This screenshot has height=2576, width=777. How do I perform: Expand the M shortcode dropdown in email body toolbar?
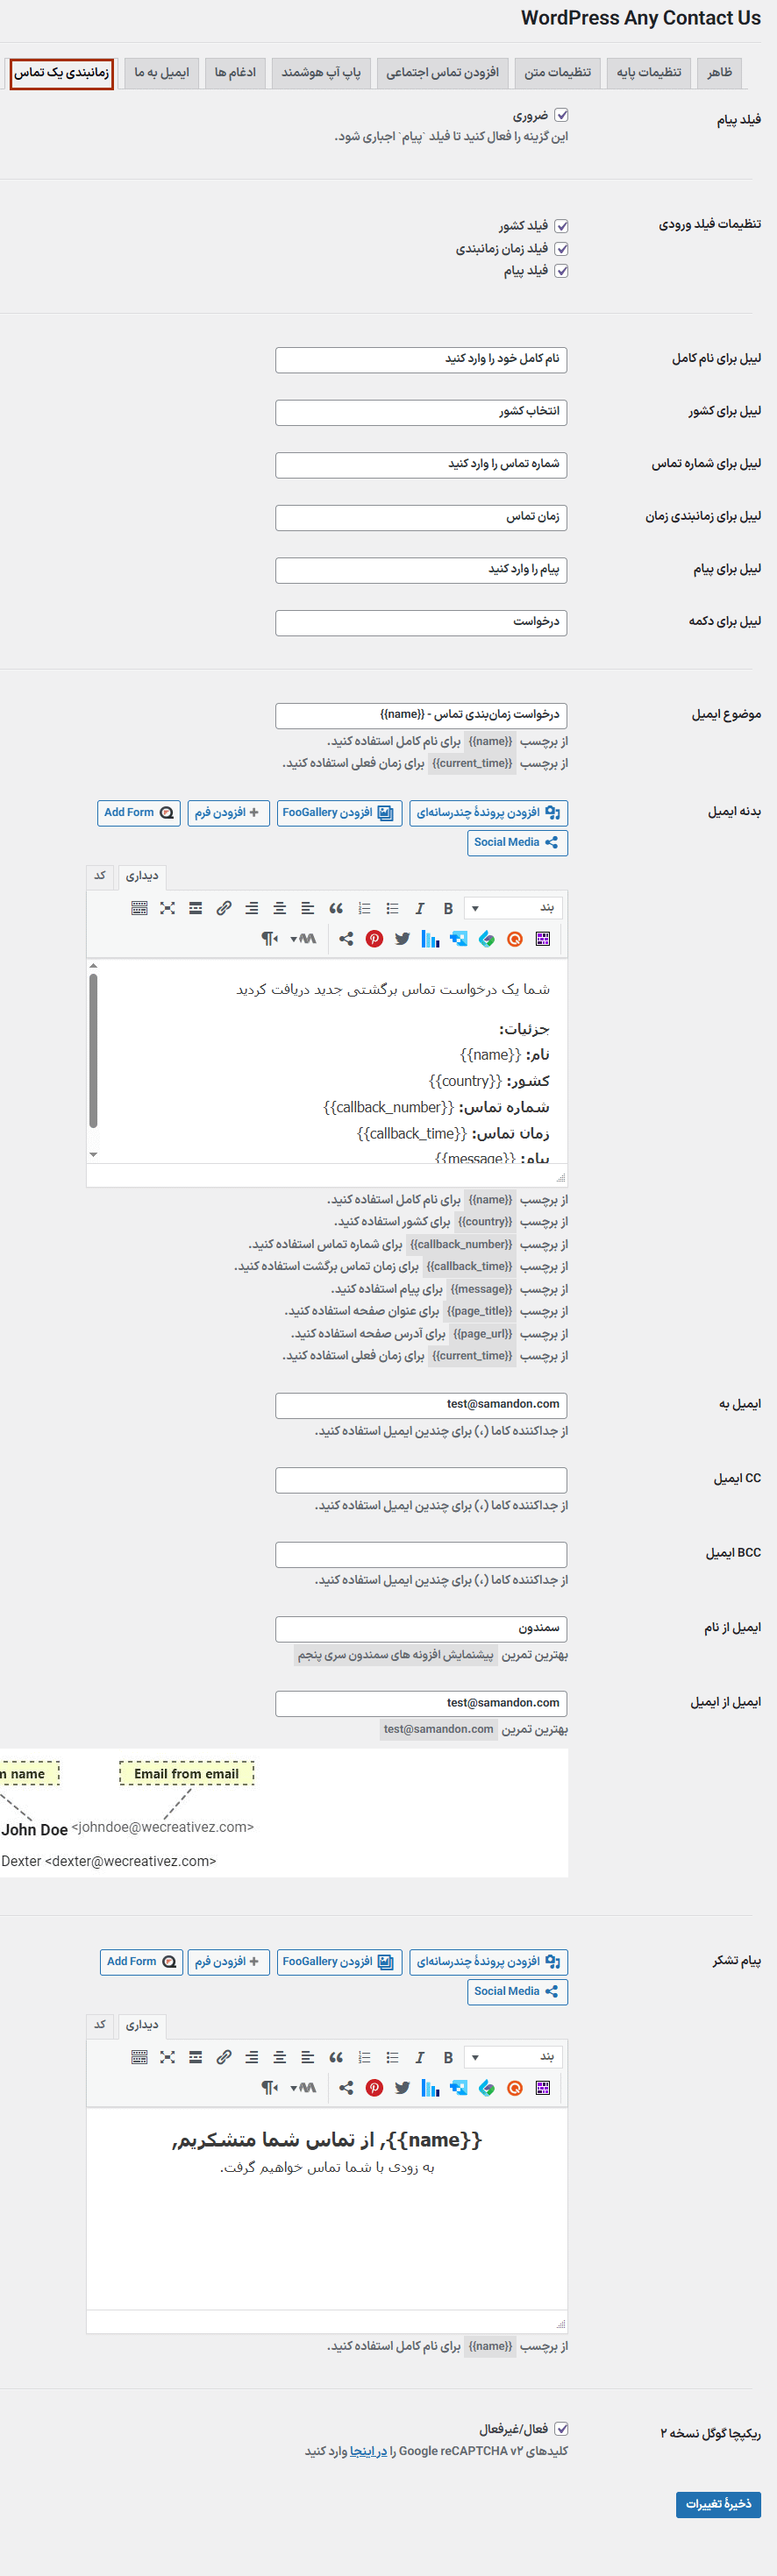(x=302, y=939)
